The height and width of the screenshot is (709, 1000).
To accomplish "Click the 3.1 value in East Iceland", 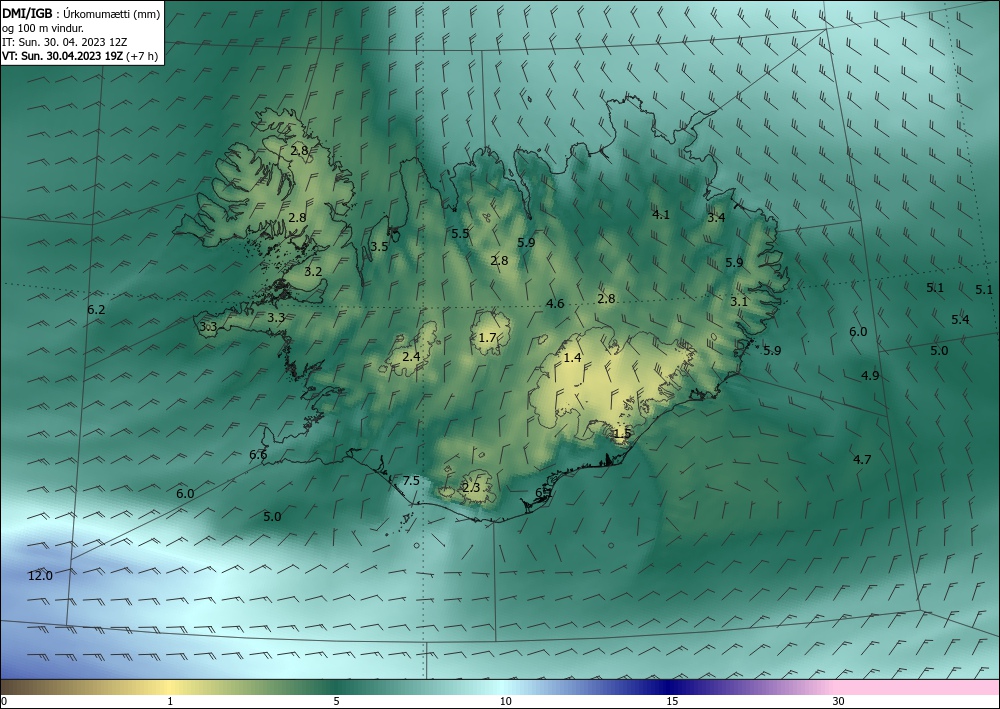I will point(739,302).
